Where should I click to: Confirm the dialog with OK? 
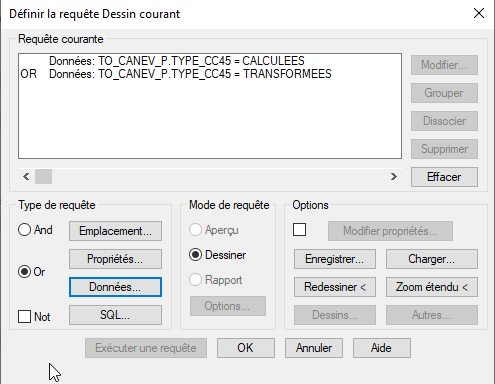click(x=246, y=348)
